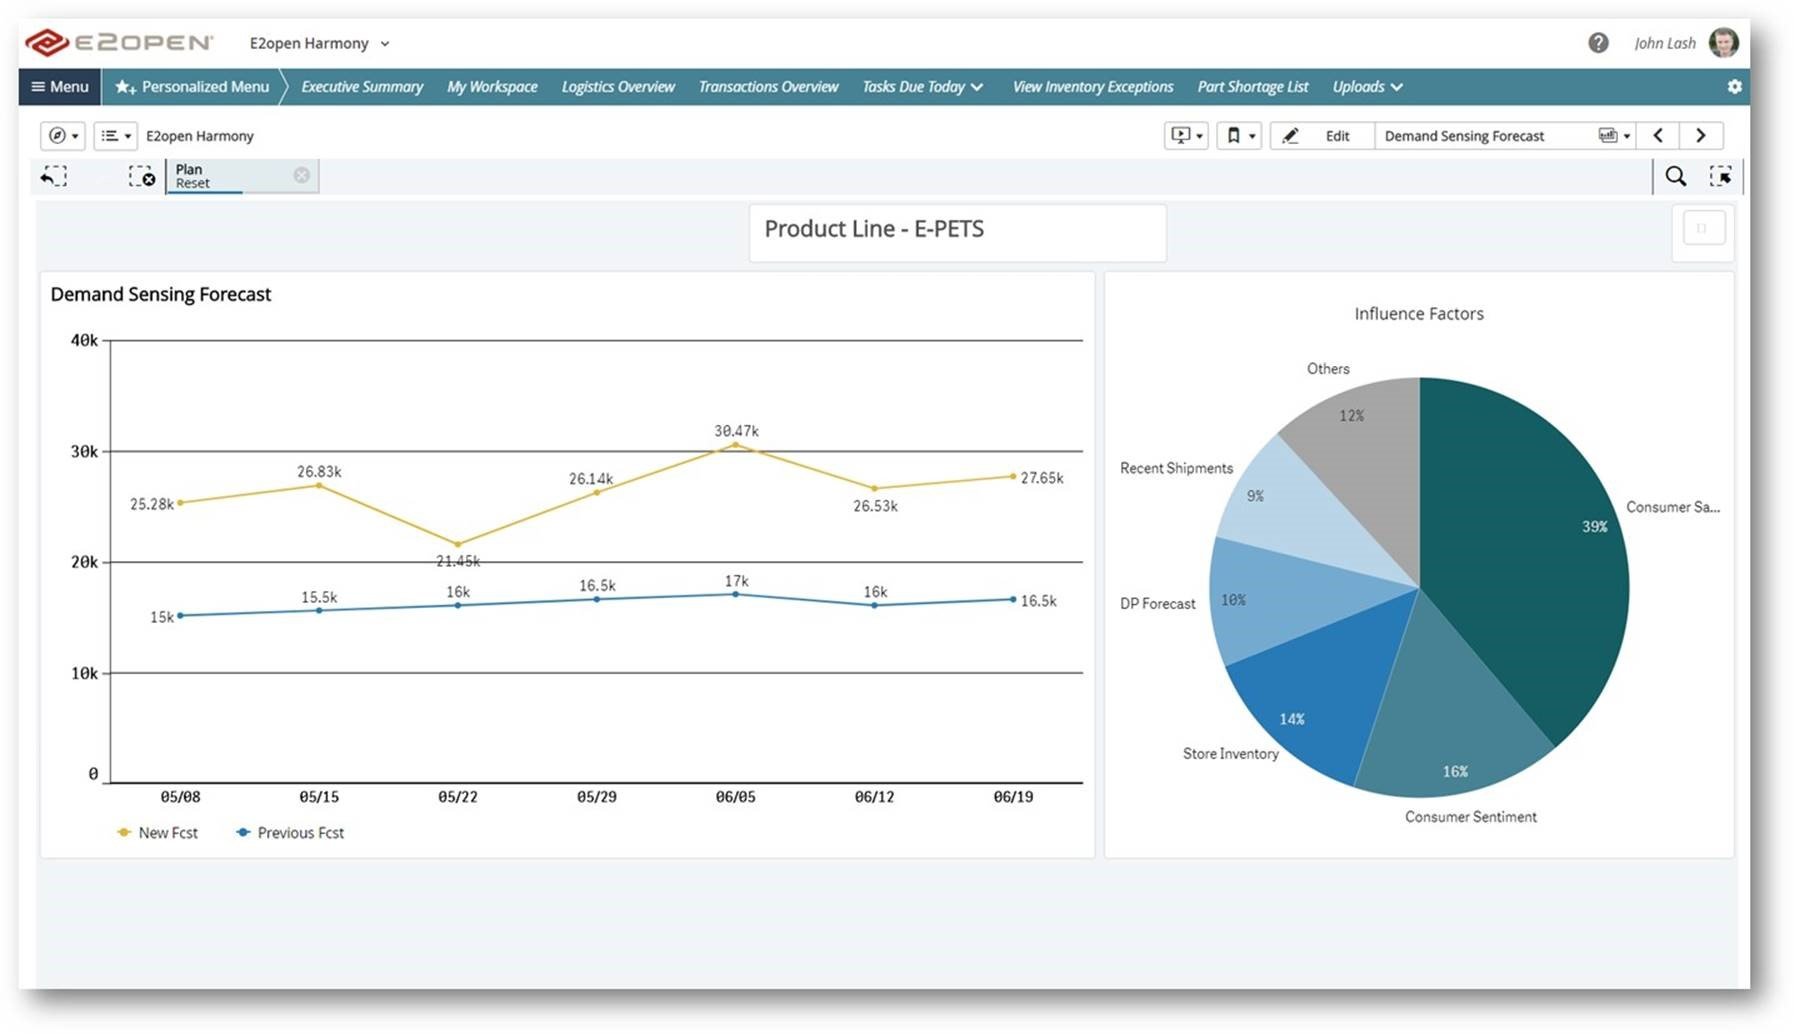Remove the Plan selection chip
Image resolution: width=1794 pixels, height=1034 pixels.
(301, 175)
